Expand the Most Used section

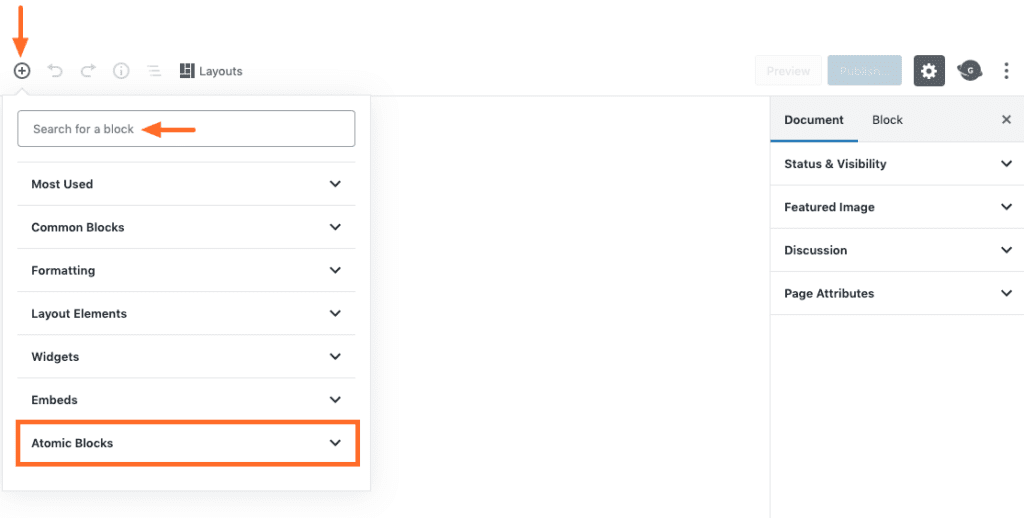[186, 184]
